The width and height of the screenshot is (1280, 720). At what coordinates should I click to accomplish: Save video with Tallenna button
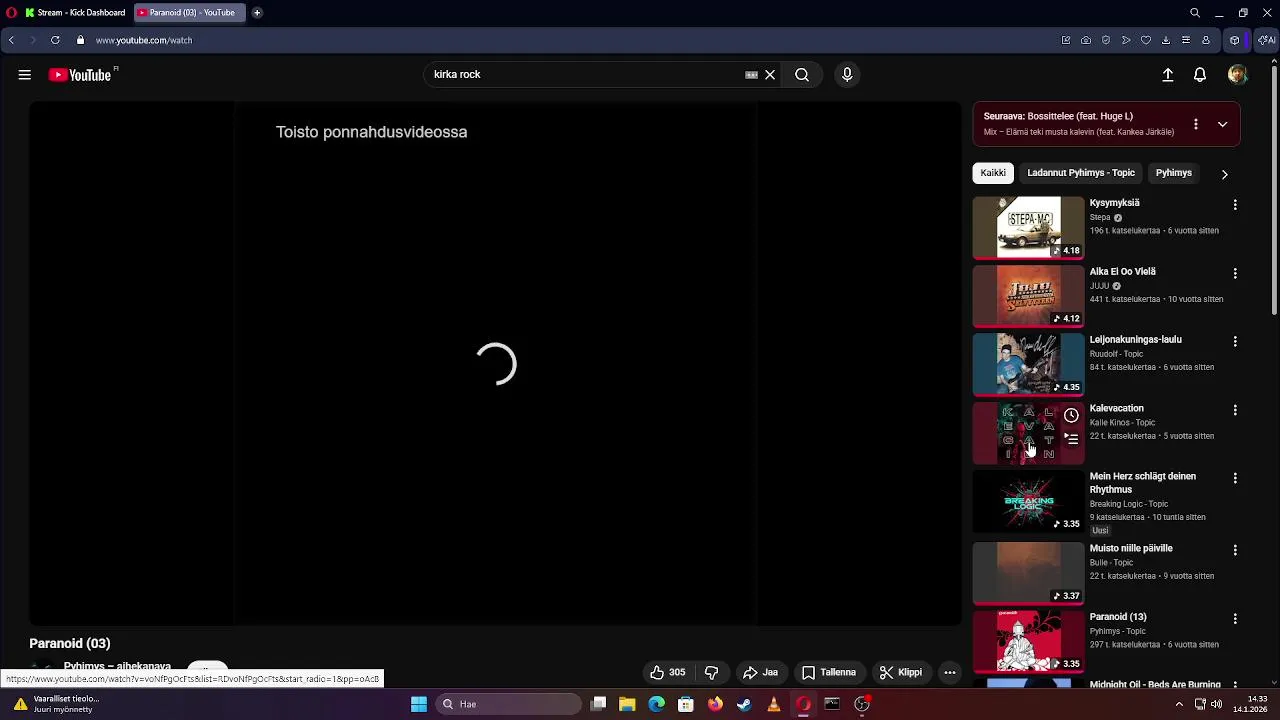click(829, 672)
